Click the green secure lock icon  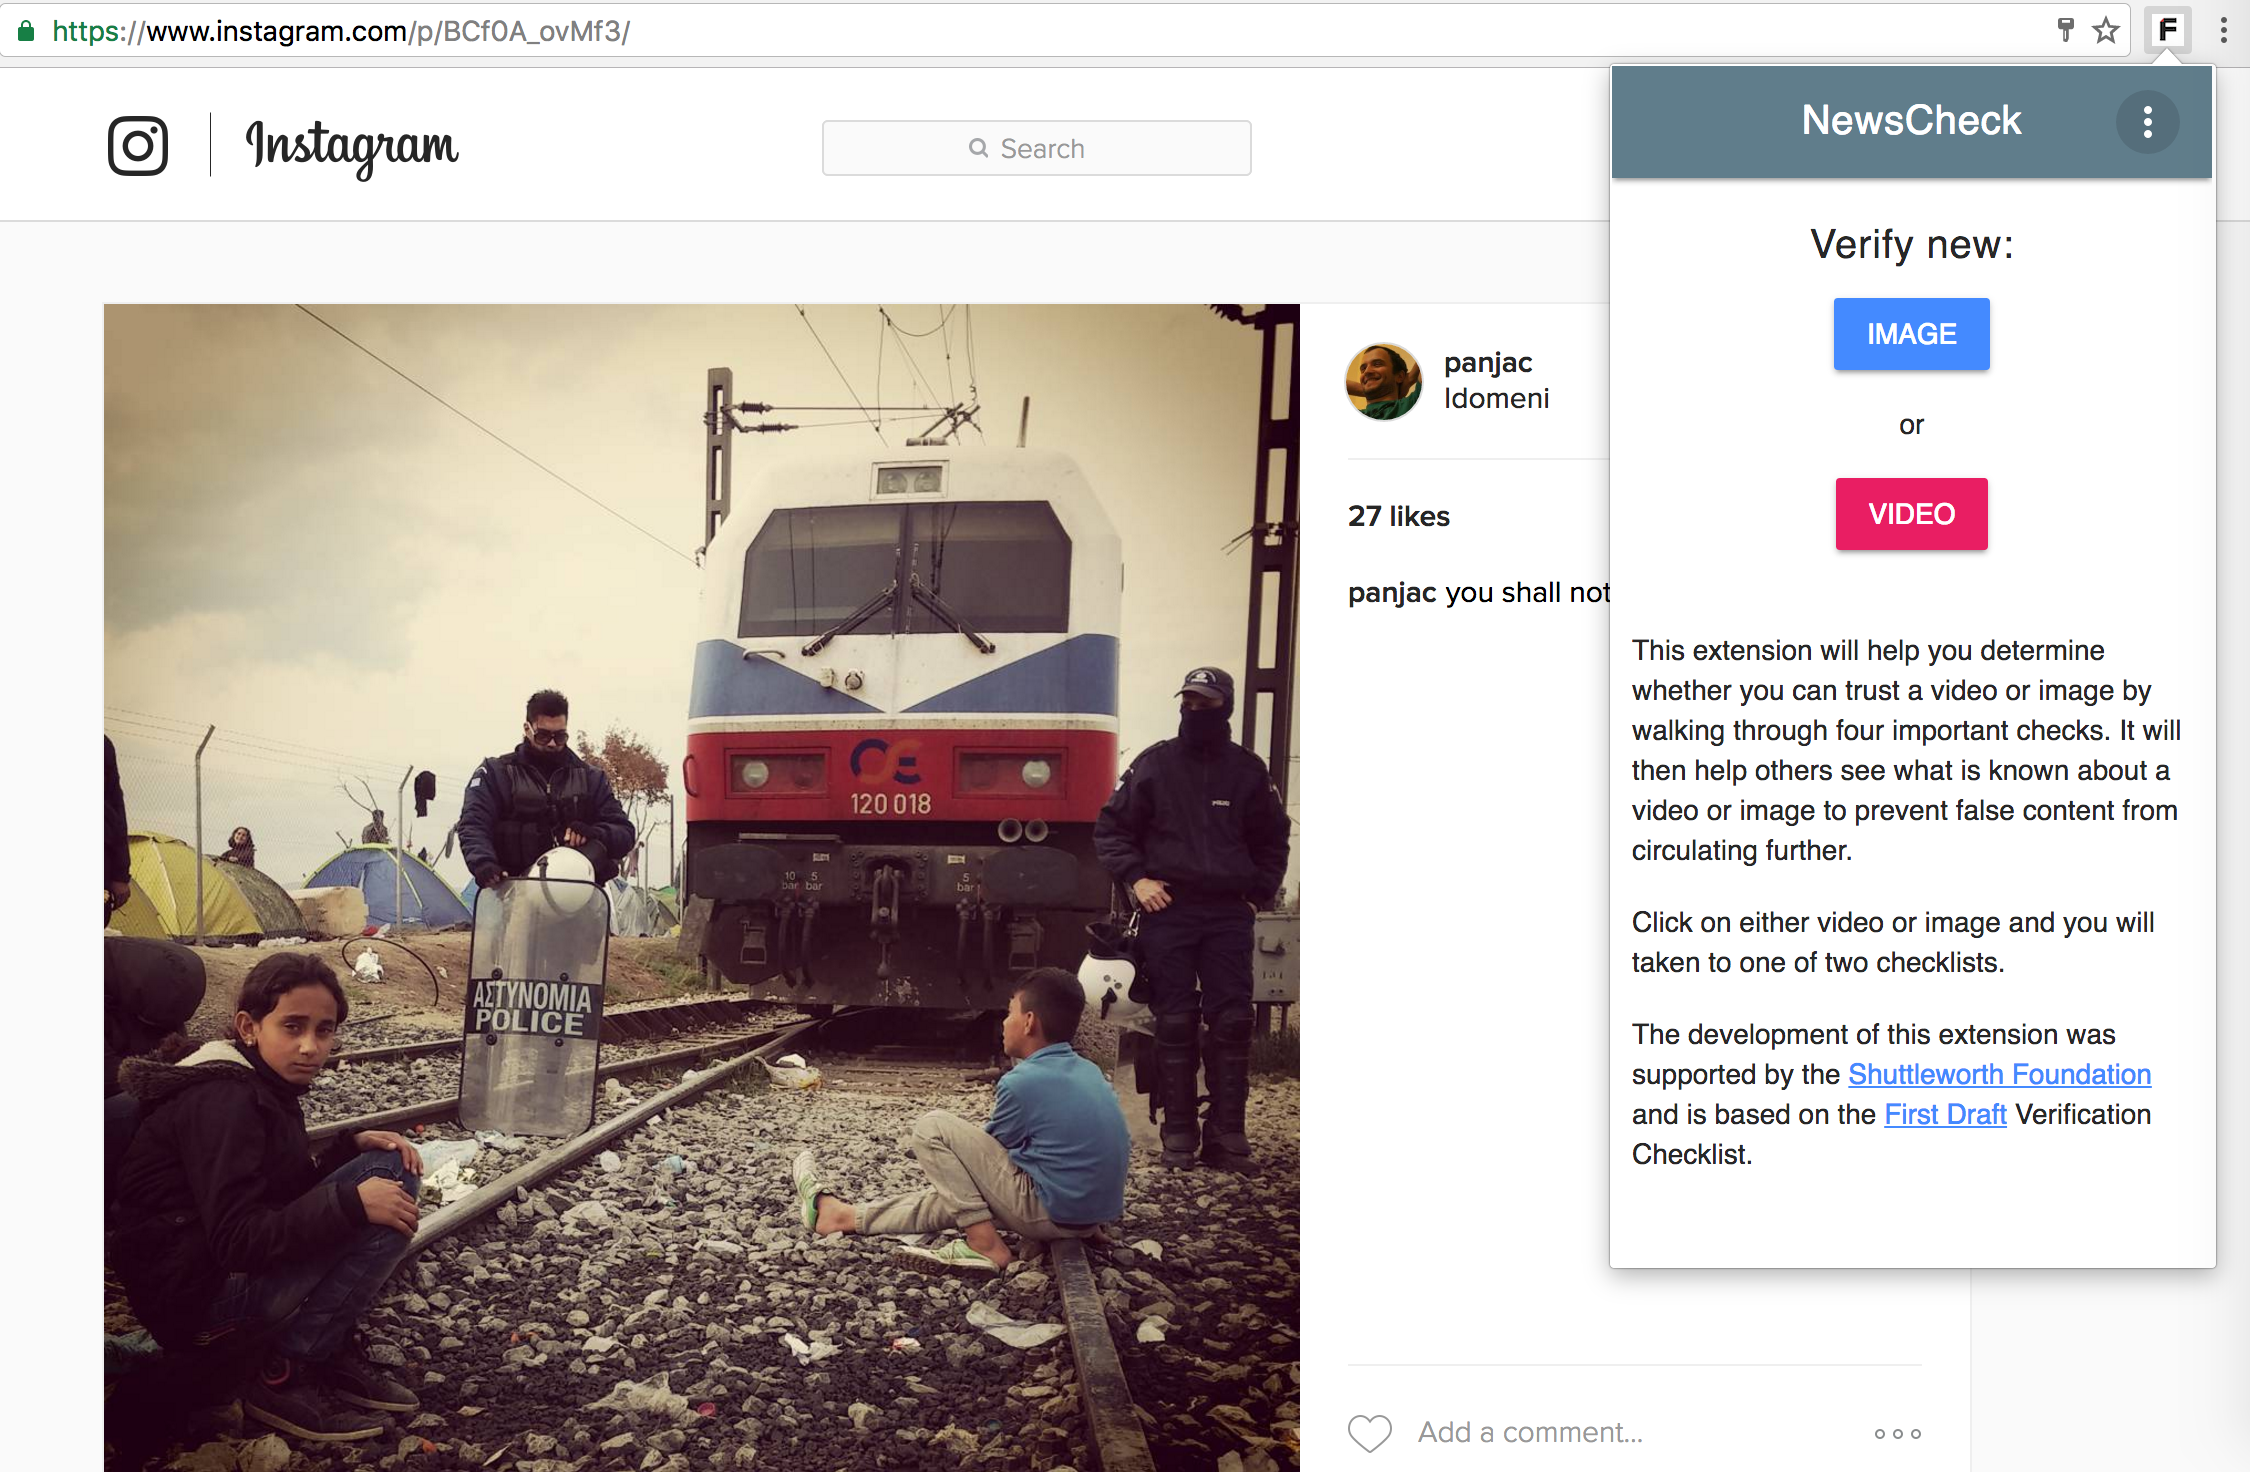coord(27,31)
